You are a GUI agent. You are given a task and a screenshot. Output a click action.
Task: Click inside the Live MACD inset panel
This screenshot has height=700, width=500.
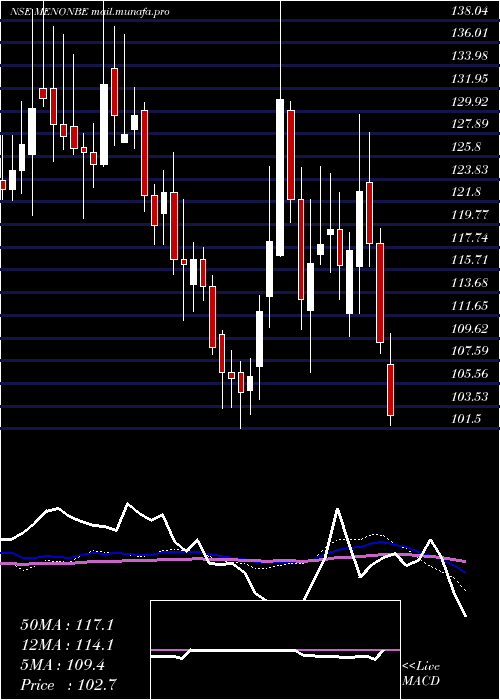(x=275, y=650)
